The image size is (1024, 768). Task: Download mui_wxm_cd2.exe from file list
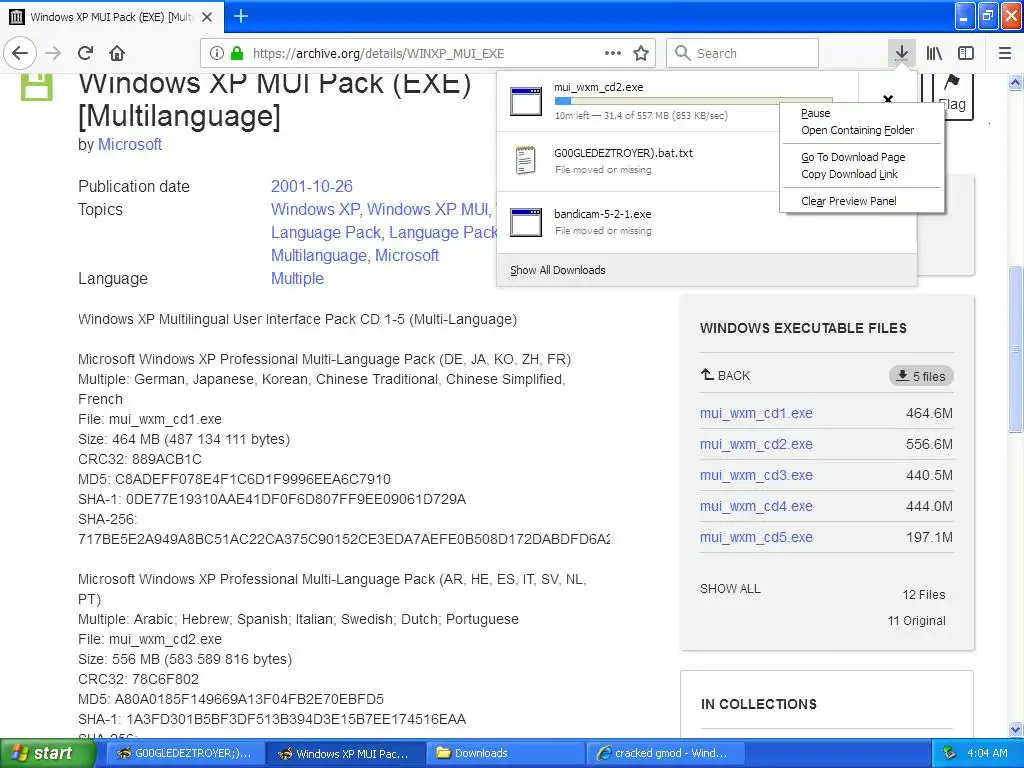pos(756,444)
